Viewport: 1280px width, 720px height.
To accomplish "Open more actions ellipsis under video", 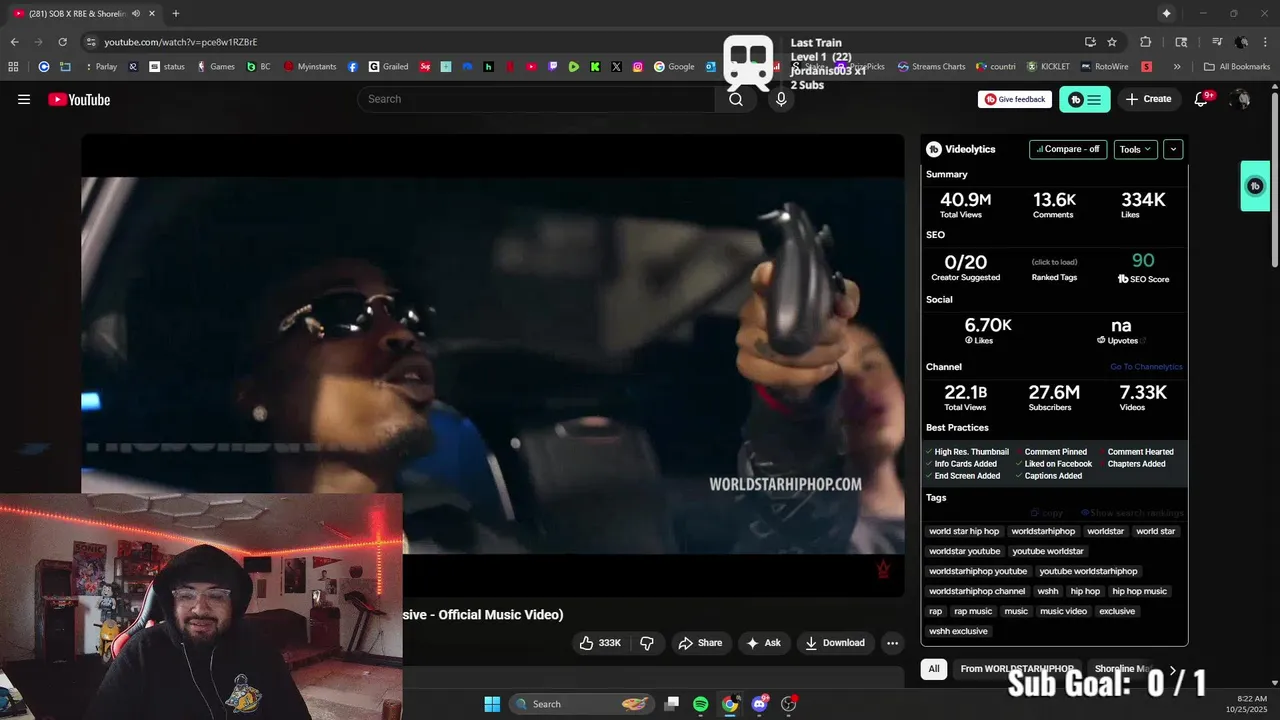I will point(892,643).
